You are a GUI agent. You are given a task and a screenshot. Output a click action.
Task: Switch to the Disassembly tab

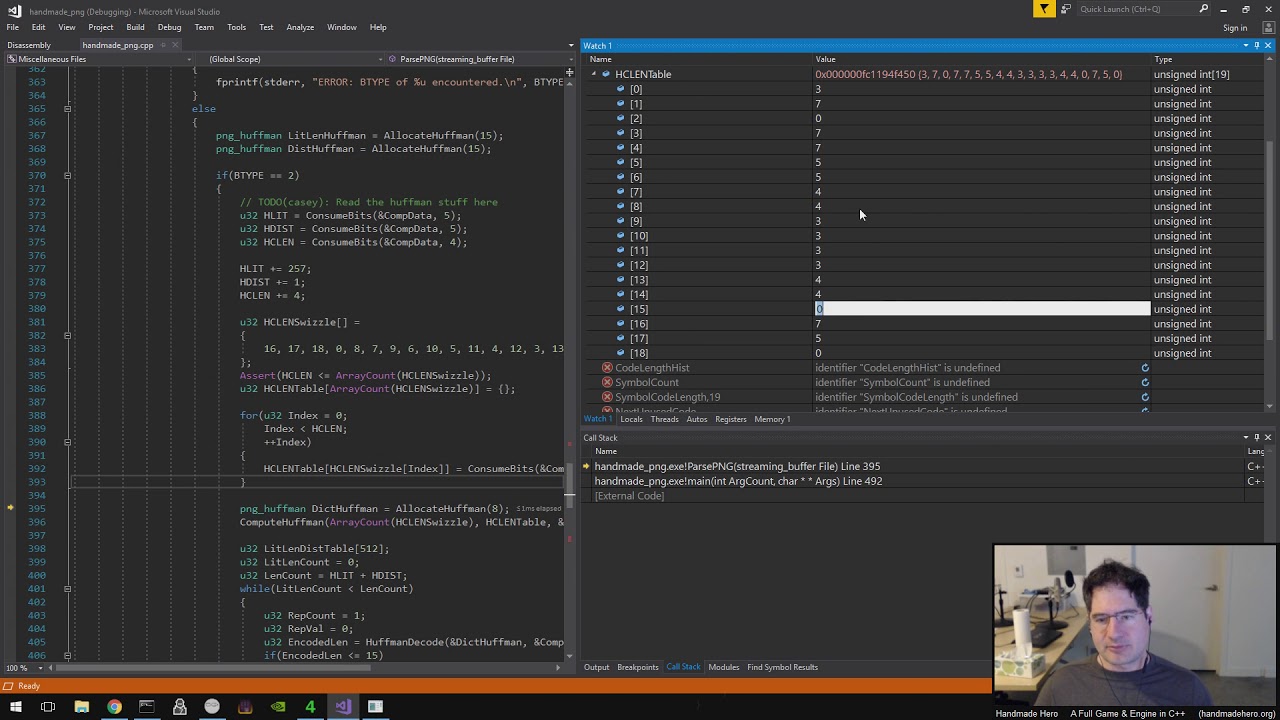(29, 45)
